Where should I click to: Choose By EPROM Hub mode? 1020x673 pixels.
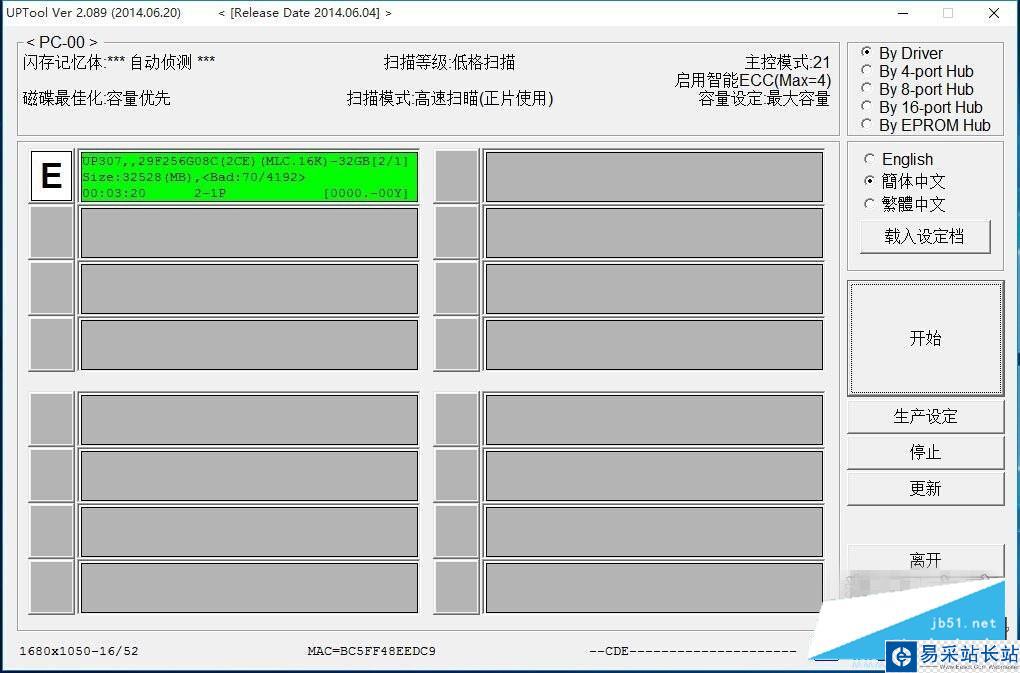pyautogui.click(x=868, y=125)
